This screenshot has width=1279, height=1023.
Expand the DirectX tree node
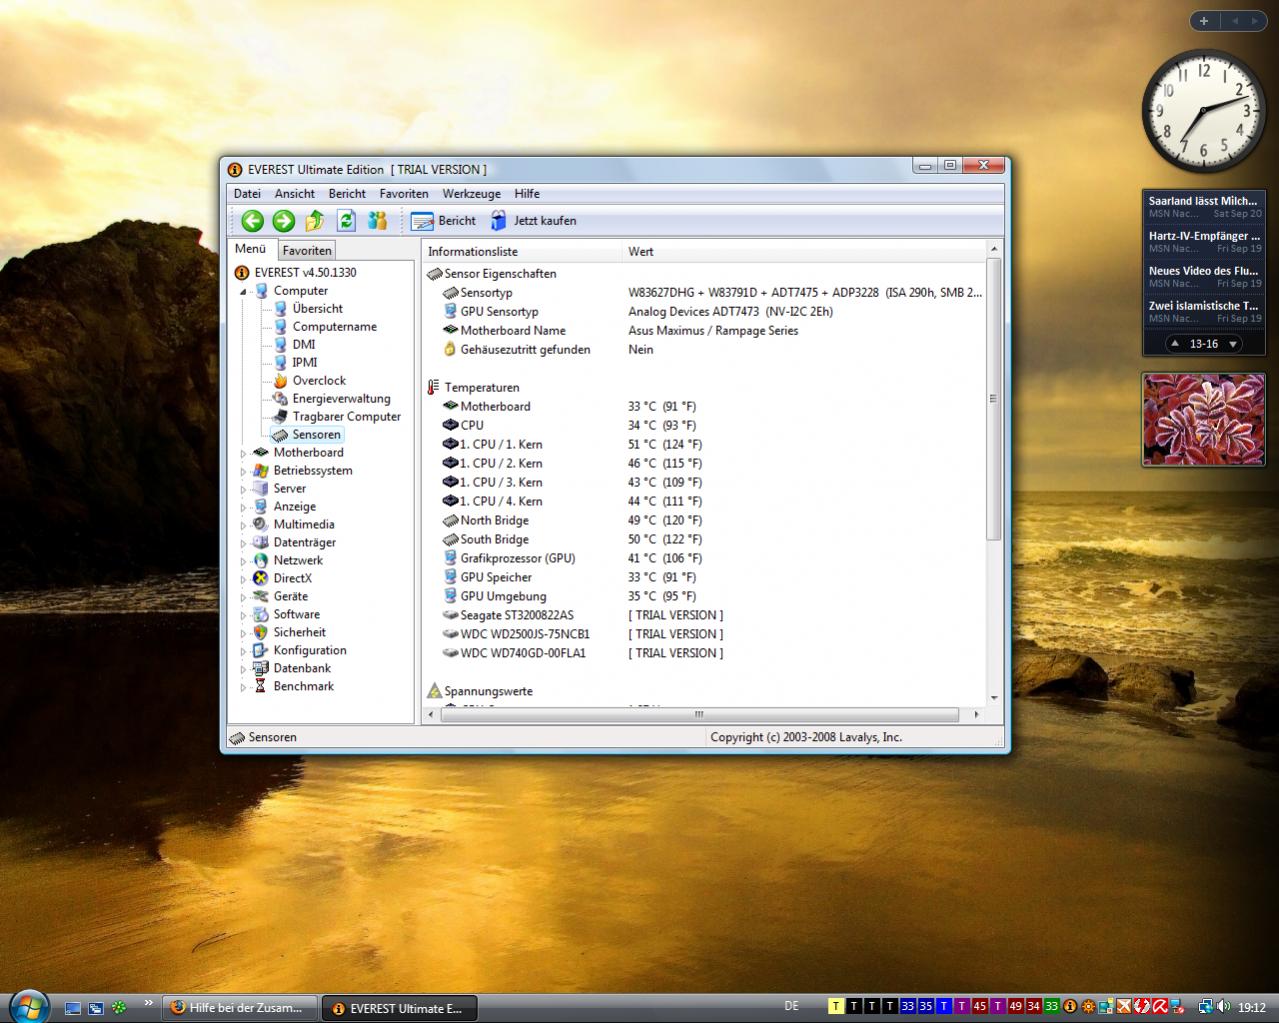[x=242, y=579]
